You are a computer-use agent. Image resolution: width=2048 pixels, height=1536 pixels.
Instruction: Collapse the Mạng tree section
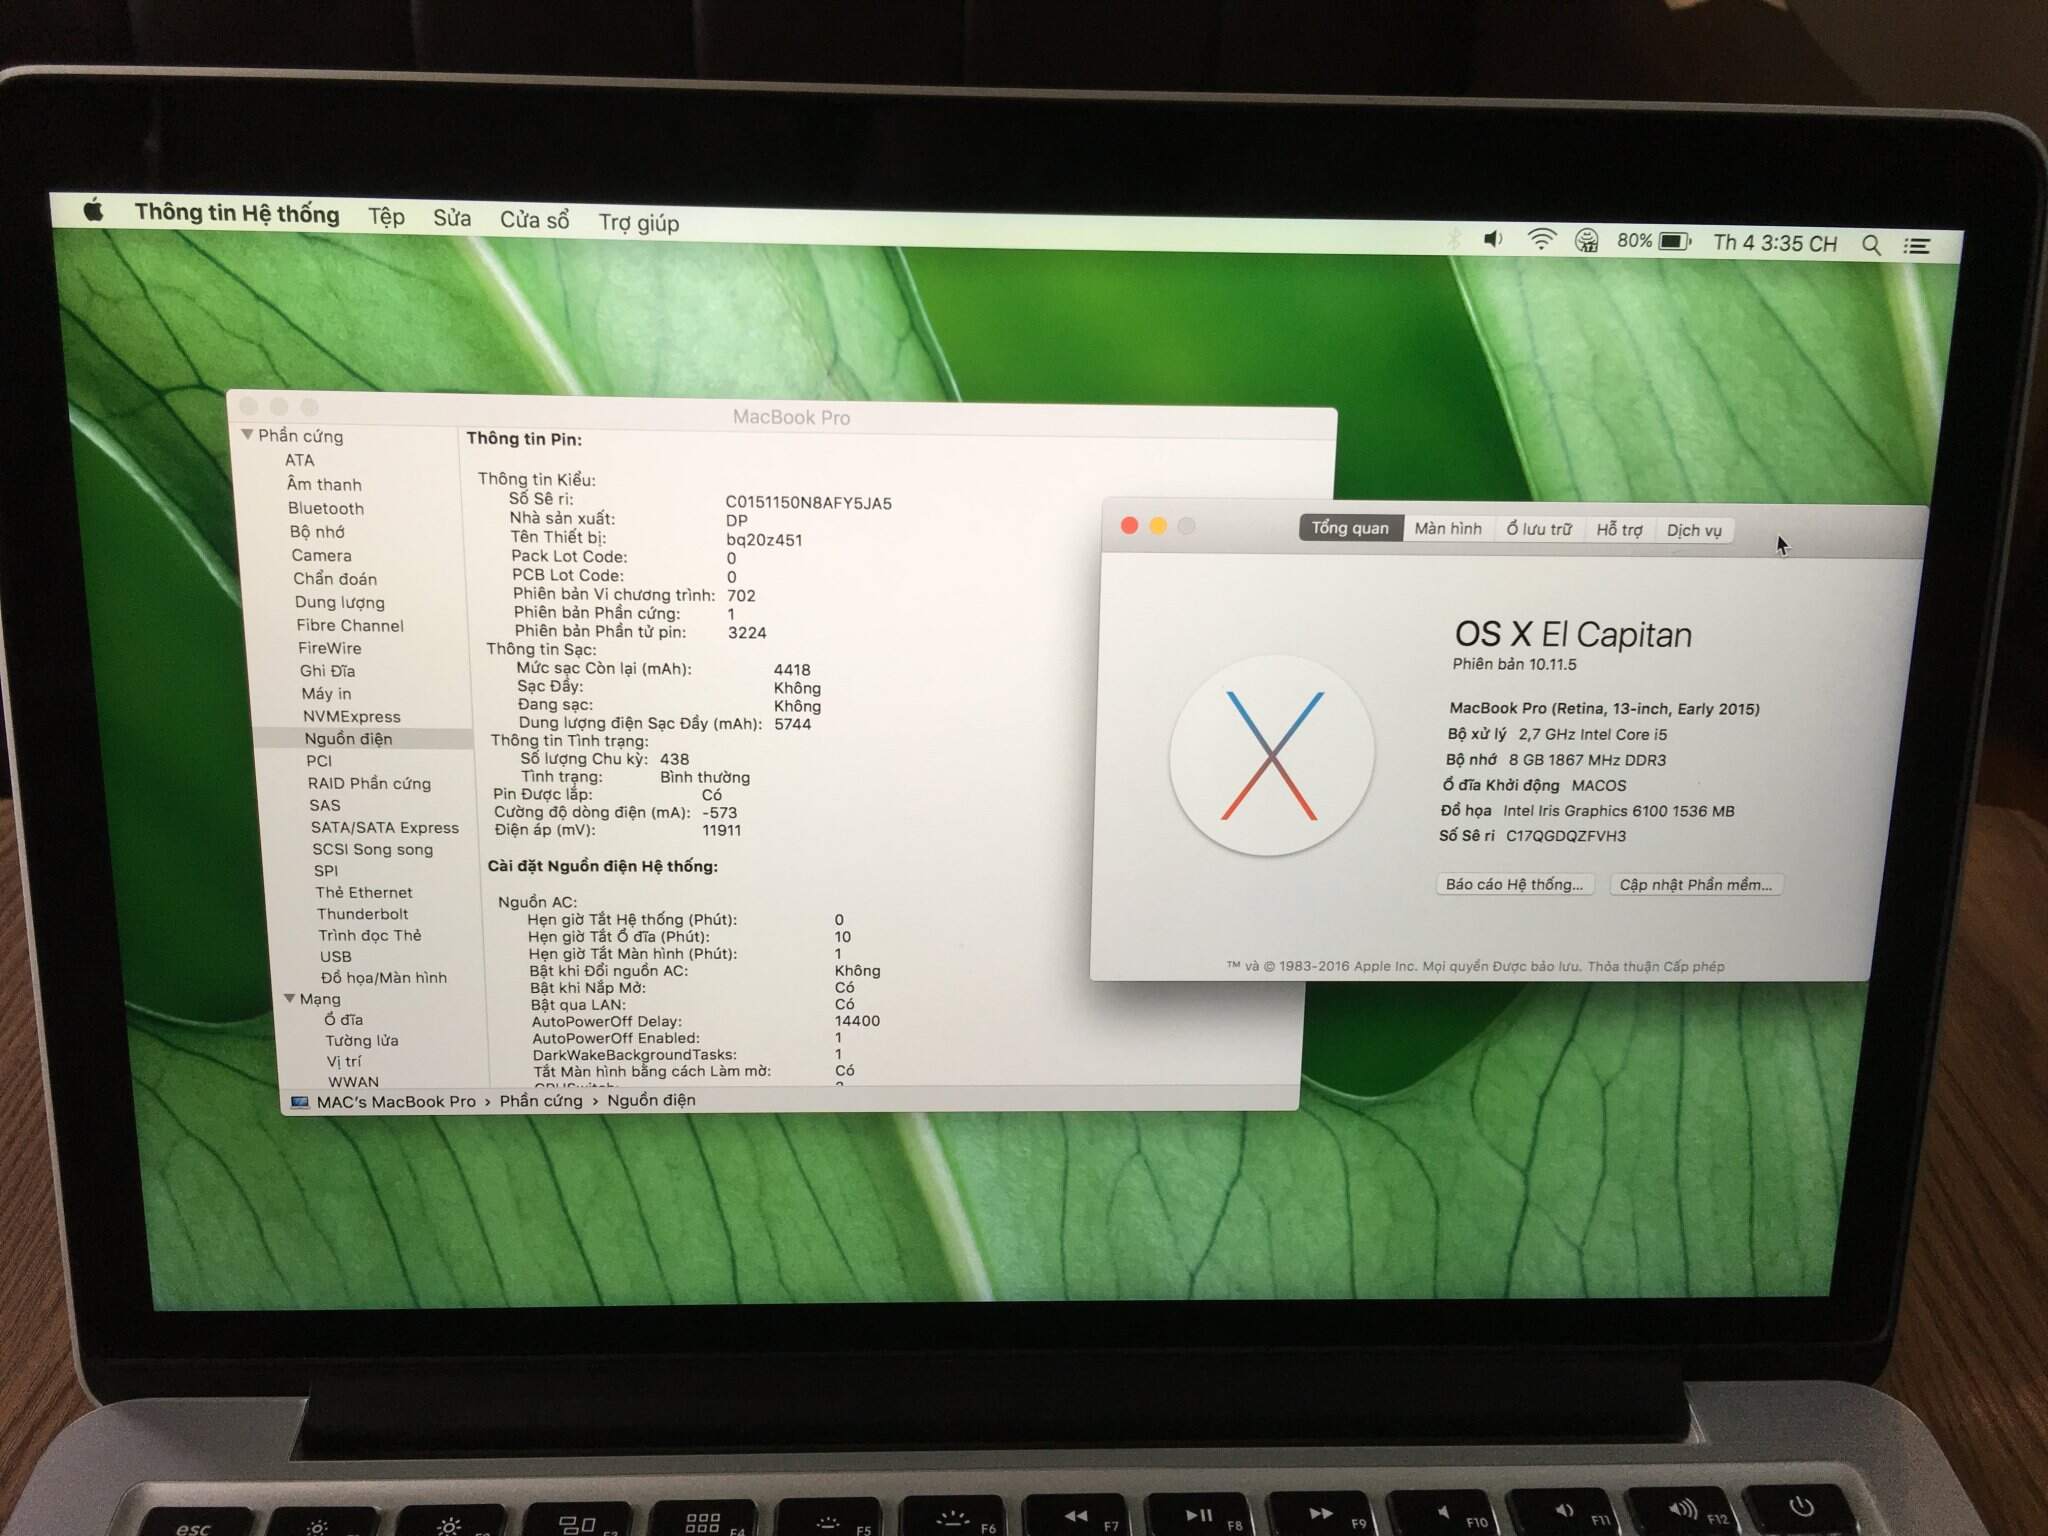289,998
